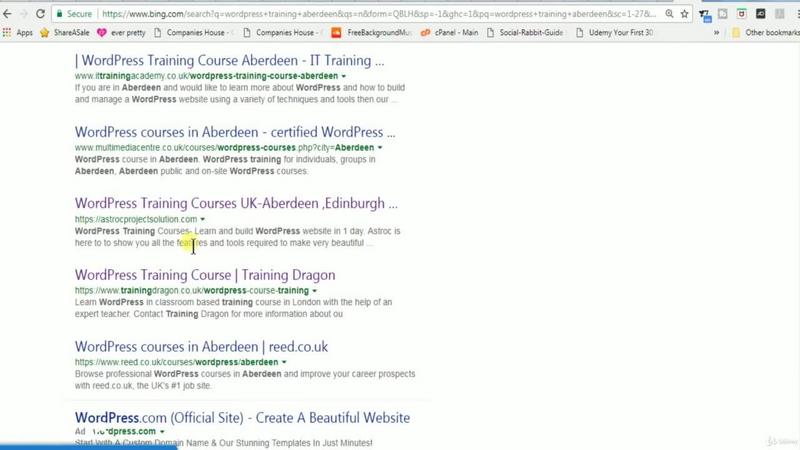Open the red shield pocket extension icon
This screenshot has width=800, height=450.
tap(741, 14)
